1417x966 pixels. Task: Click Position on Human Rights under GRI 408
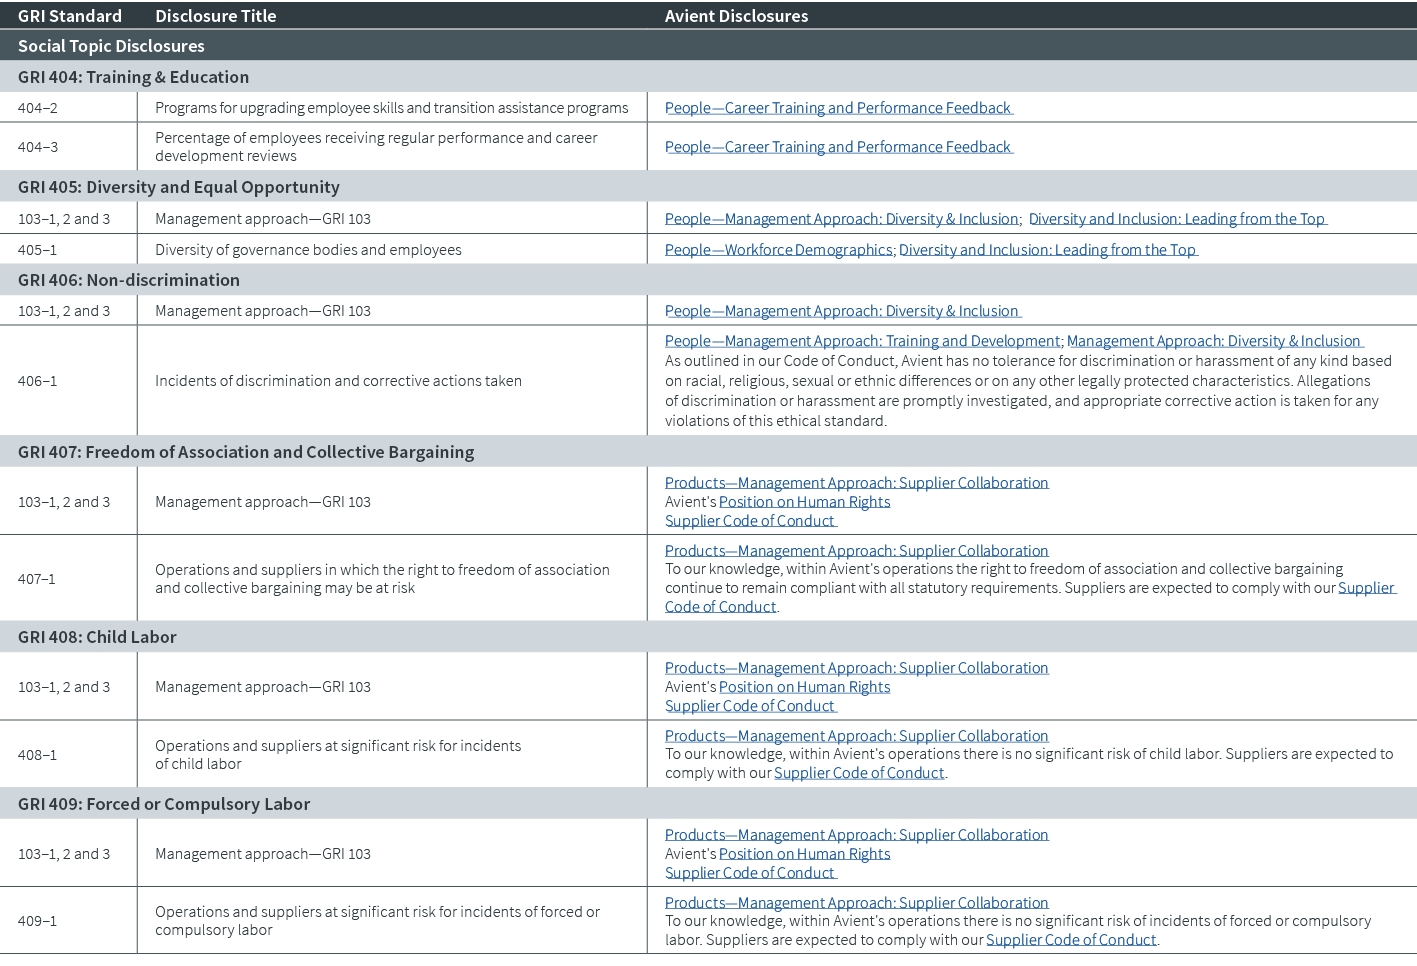pyautogui.click(x=804, y=687)
